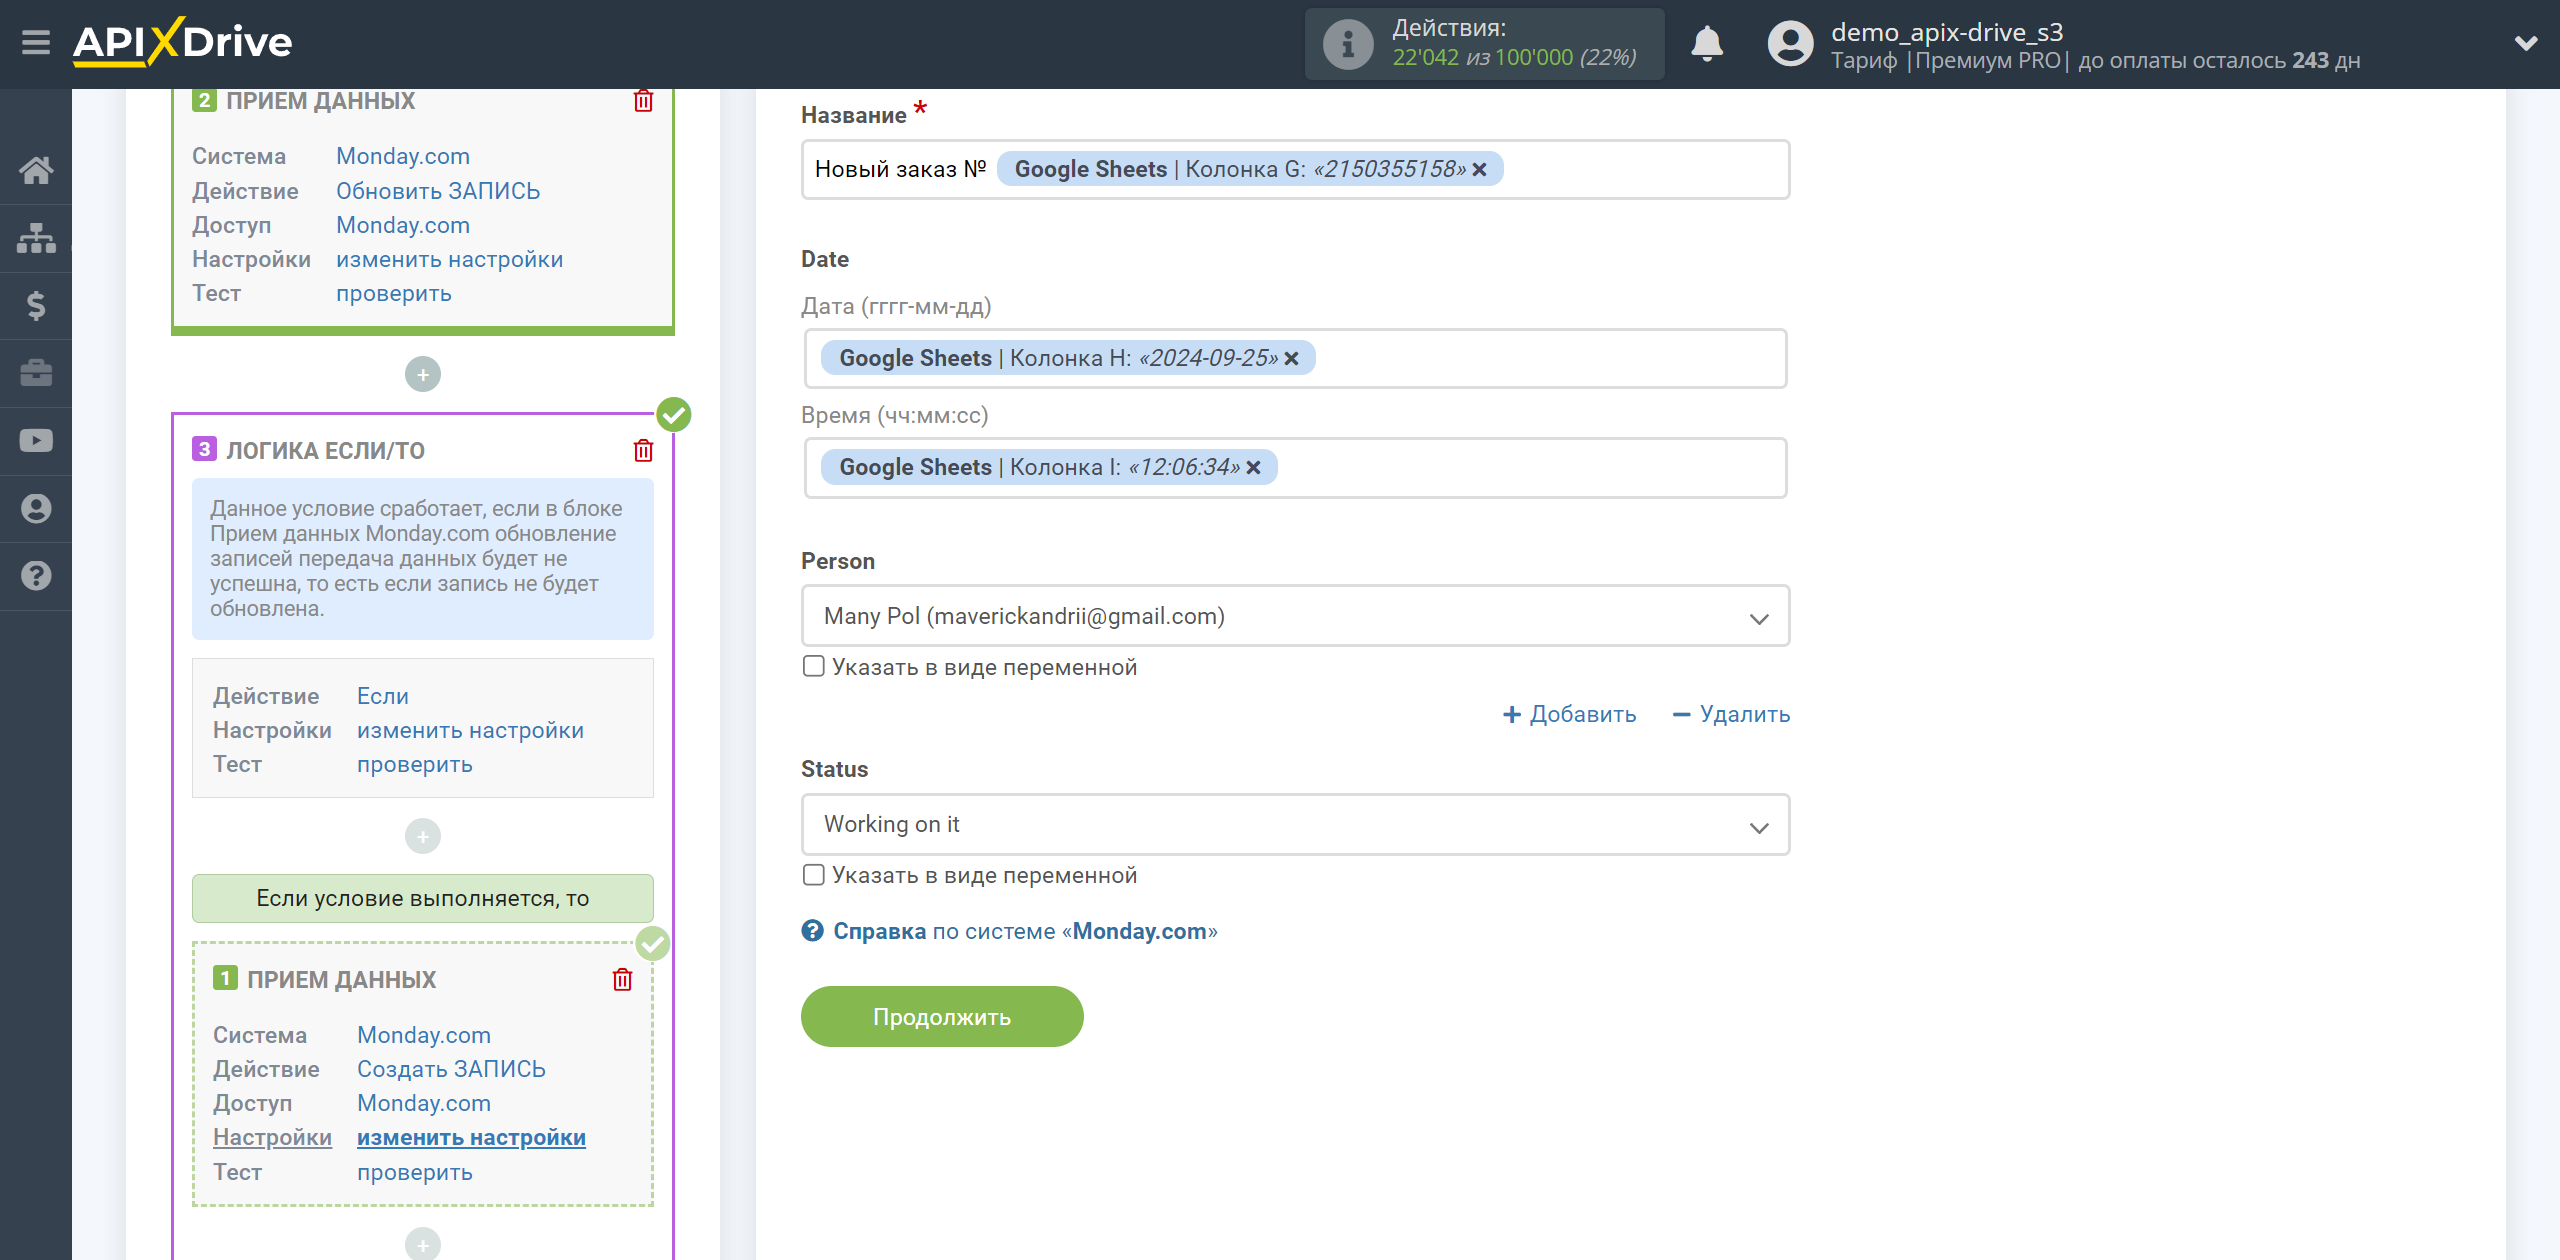Open the Status dropdown 'Working on it'
This screenshot has width=2560, height=1260.
(x=1295, y=825)
